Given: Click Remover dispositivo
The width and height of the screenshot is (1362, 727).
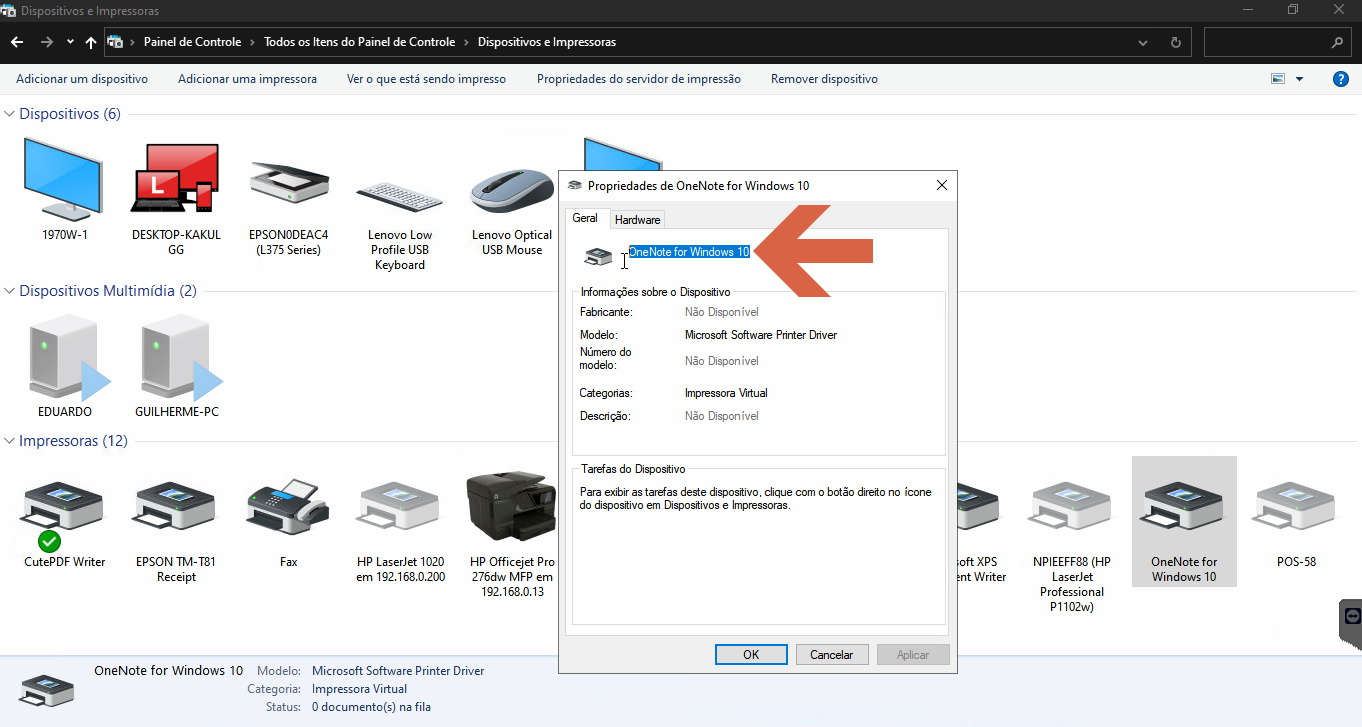Looking at the screenshot, I should pos(824,79).
